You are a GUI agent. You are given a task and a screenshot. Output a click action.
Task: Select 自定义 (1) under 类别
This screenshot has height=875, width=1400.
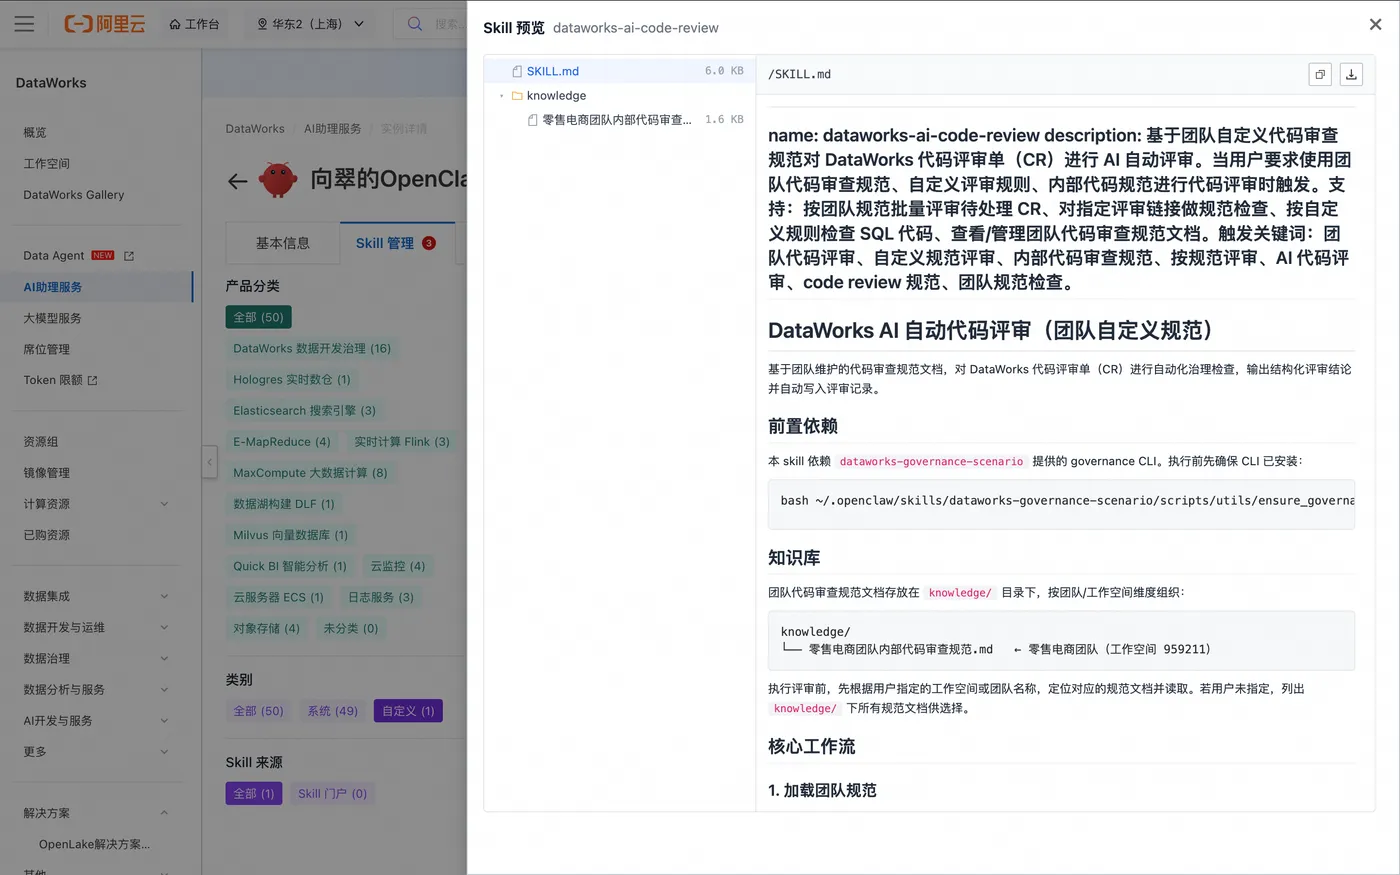point(408,711)
